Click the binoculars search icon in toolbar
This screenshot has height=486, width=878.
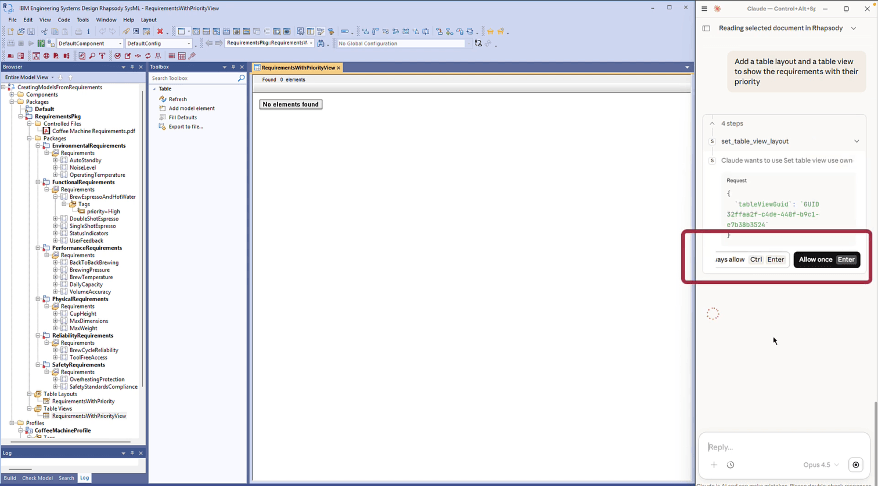coord(320,43)
